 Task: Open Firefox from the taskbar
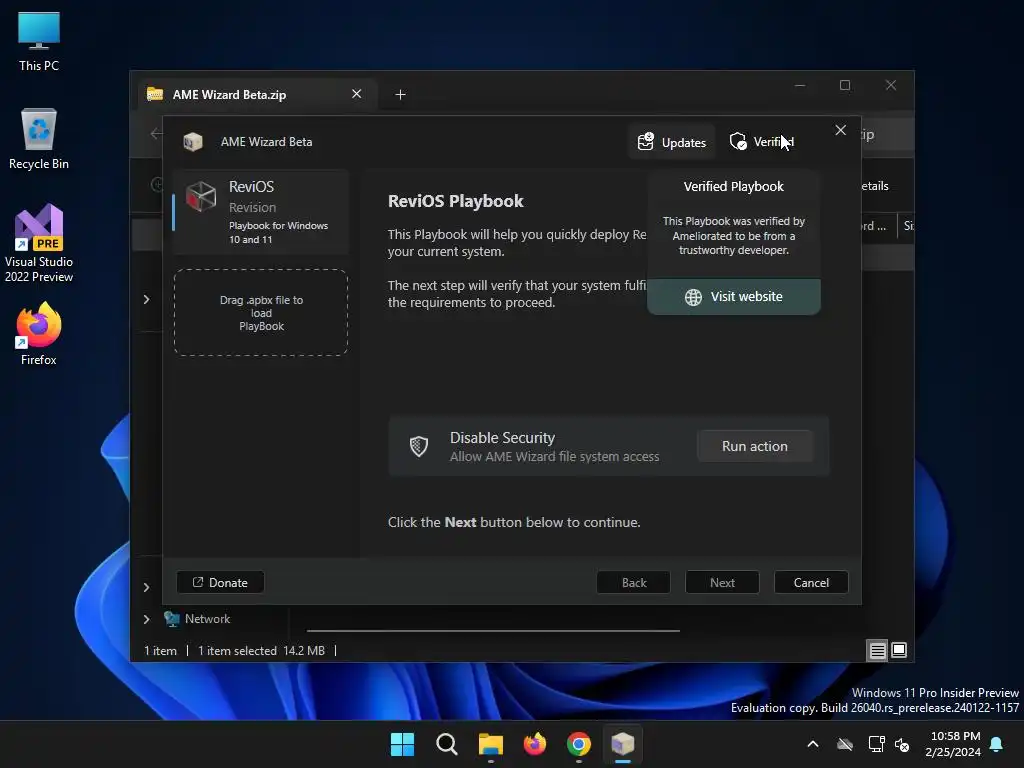[535, 744]
